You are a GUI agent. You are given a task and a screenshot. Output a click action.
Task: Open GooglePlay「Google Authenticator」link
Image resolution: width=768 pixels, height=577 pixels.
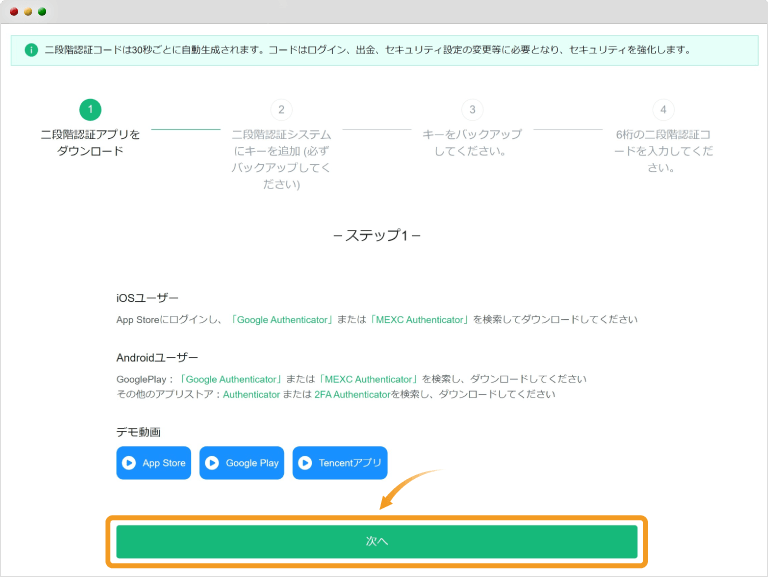(231, 380)
